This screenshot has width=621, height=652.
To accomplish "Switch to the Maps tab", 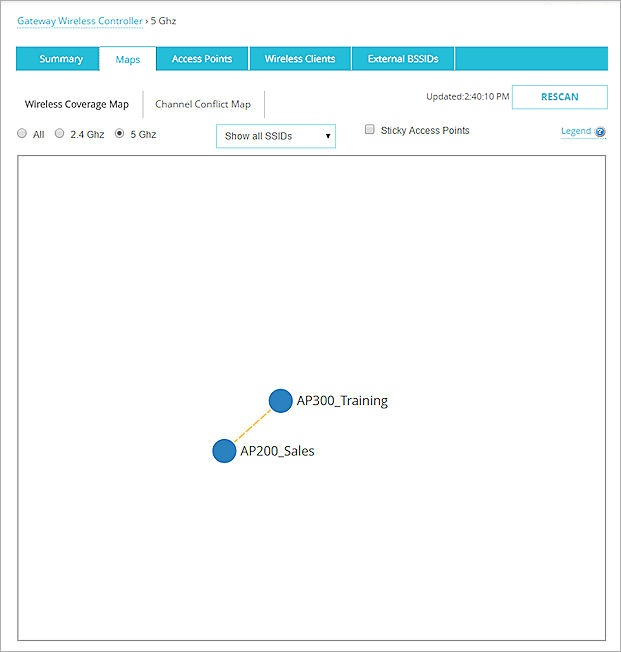I will coord(128,59).
